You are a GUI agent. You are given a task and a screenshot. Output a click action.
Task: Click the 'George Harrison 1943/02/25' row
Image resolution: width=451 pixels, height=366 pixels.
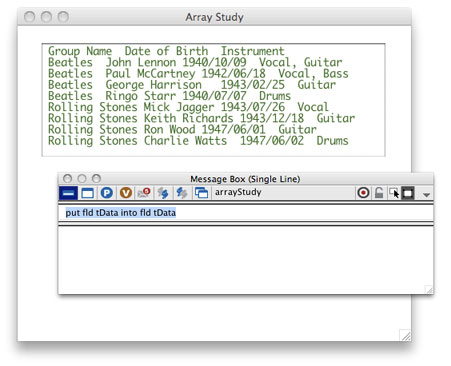(192, 85)
